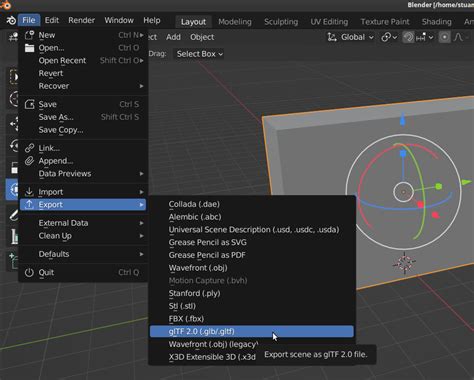The image size is (474, 380).
Task: Click the Append paperclip icon entry
Action: 29,161
